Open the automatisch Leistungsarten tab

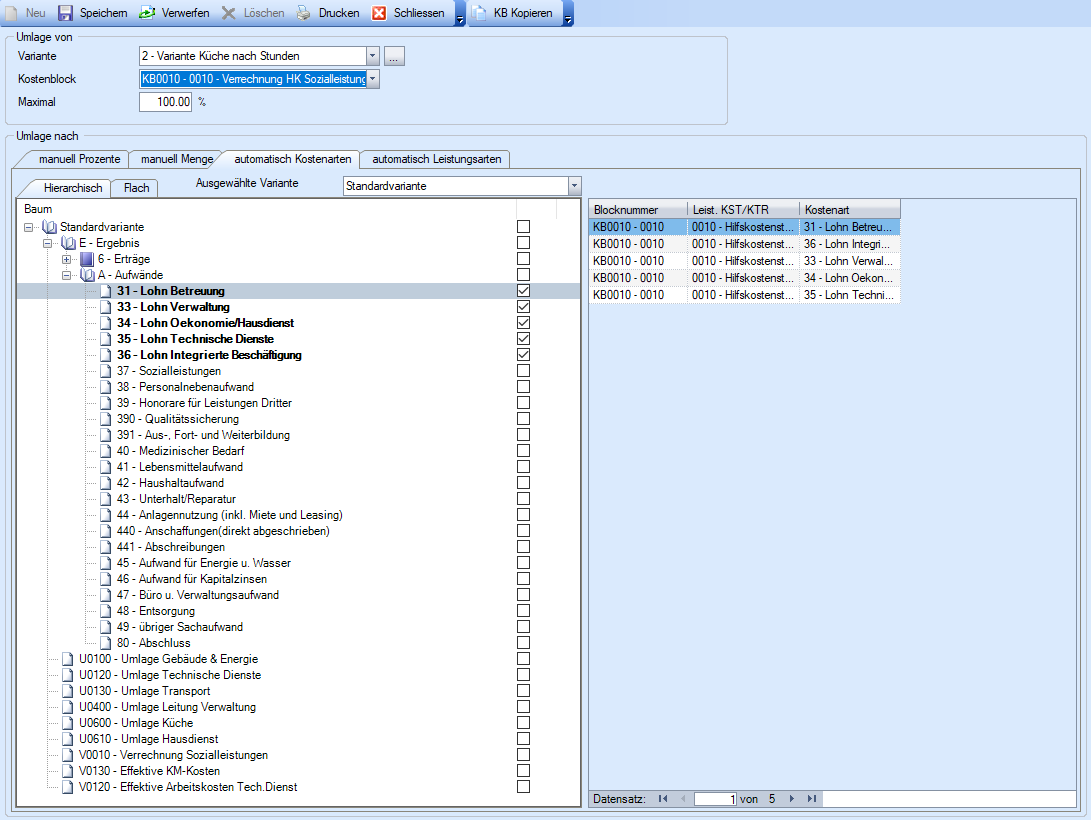[x=438, y=159]
